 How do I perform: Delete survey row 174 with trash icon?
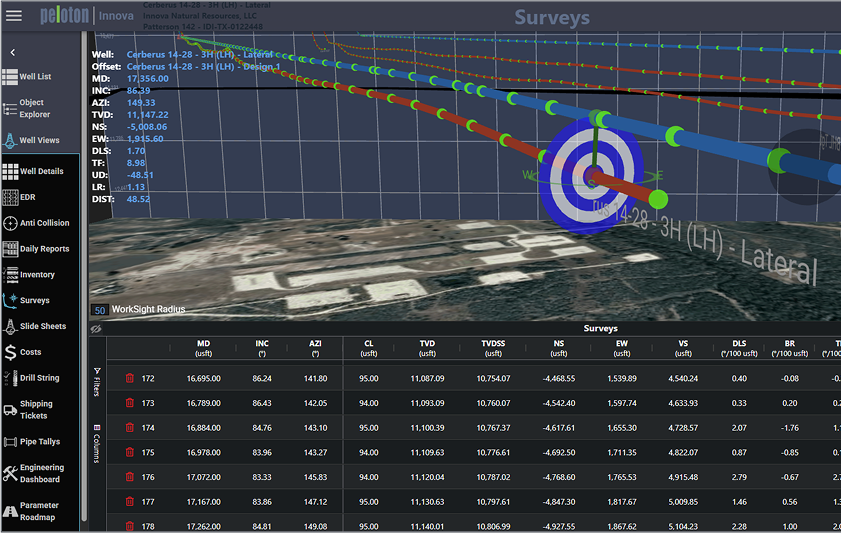(x=129, y=425)
